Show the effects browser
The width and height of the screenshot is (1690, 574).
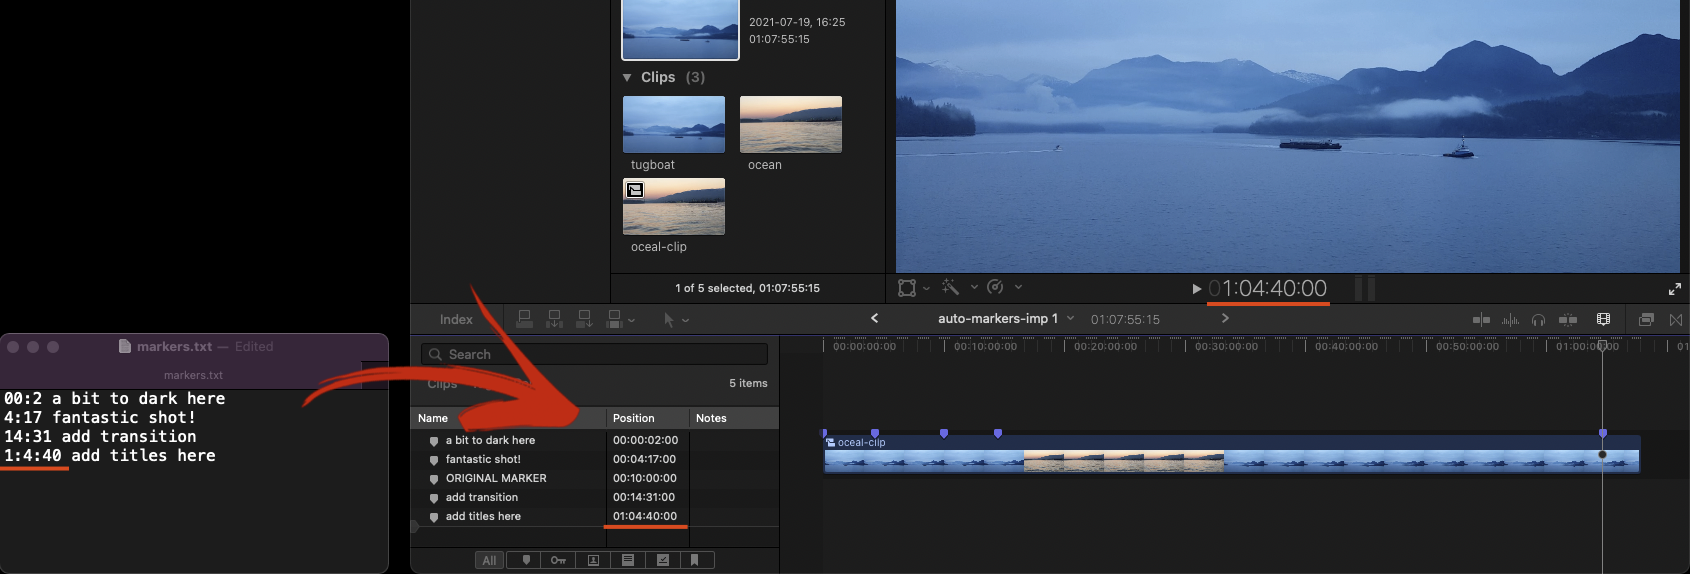click(x=1646, y=320)
